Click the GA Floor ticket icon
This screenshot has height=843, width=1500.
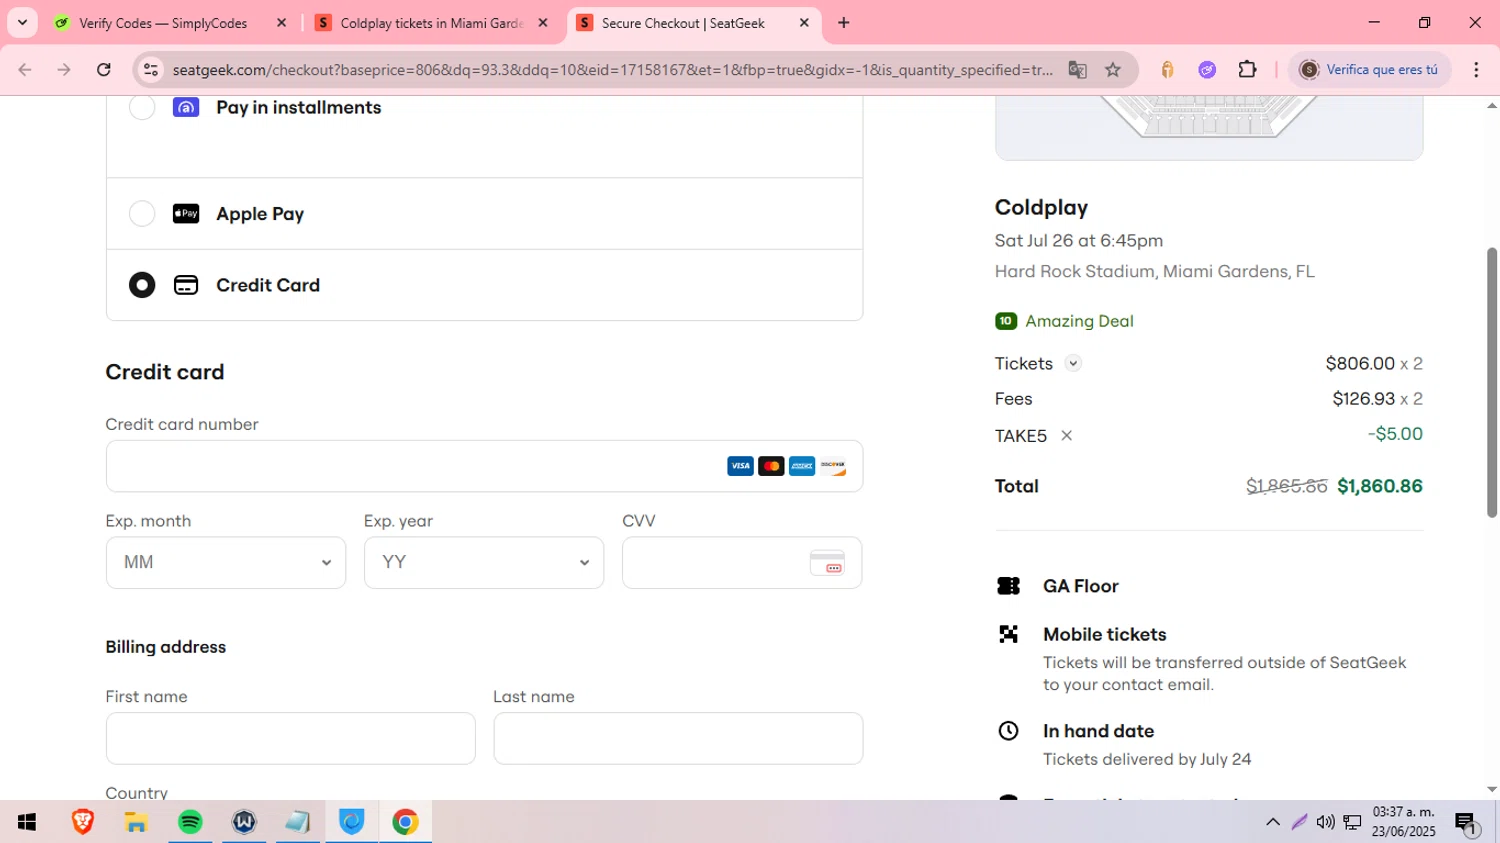coord(1009,586)
